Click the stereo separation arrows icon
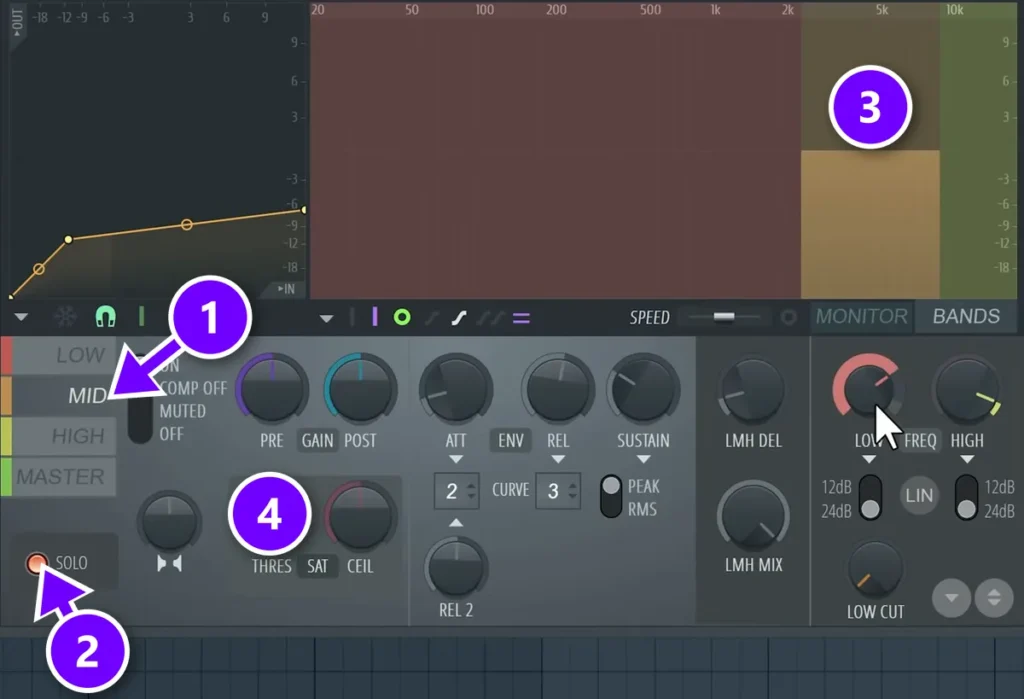The height and width of the screenshot is (699, 1024). [x=169, y=563]
